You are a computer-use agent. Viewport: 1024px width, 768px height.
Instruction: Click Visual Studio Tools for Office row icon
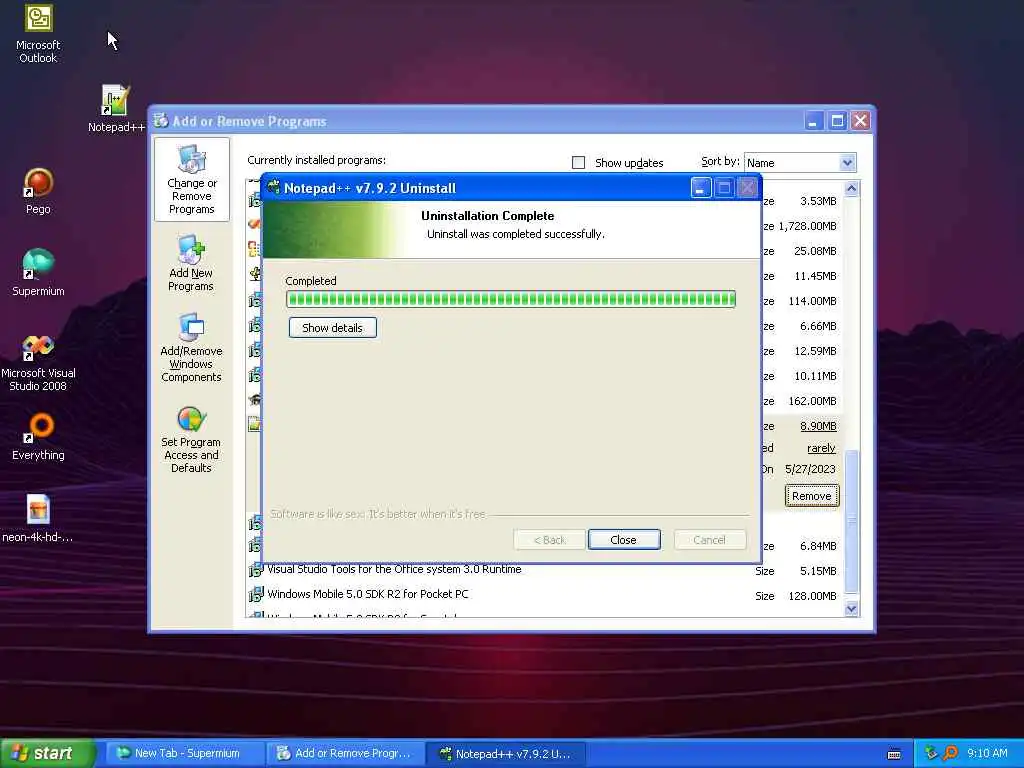(x=255, y=570)
